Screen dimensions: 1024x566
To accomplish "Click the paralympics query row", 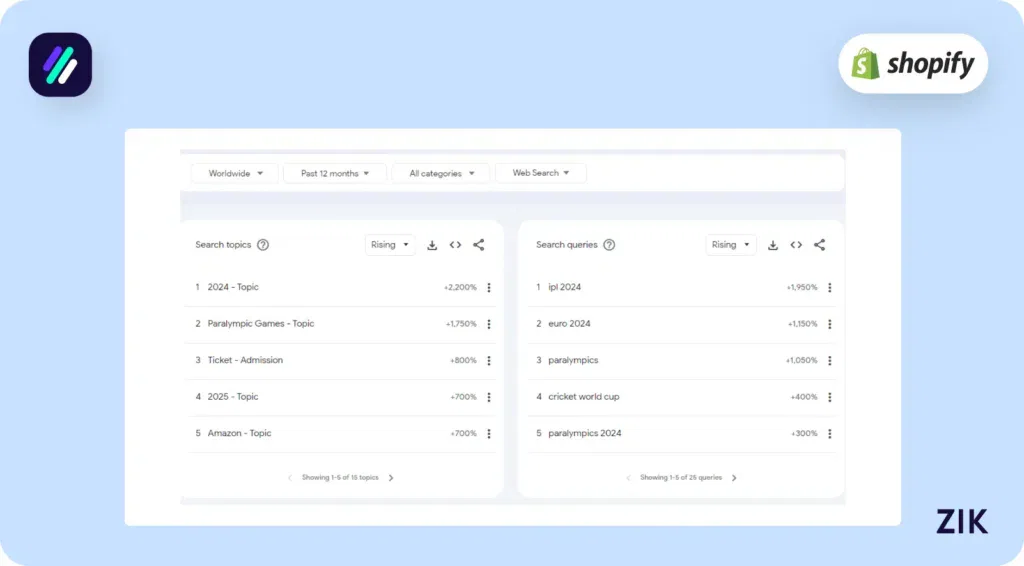I will 682,360.
